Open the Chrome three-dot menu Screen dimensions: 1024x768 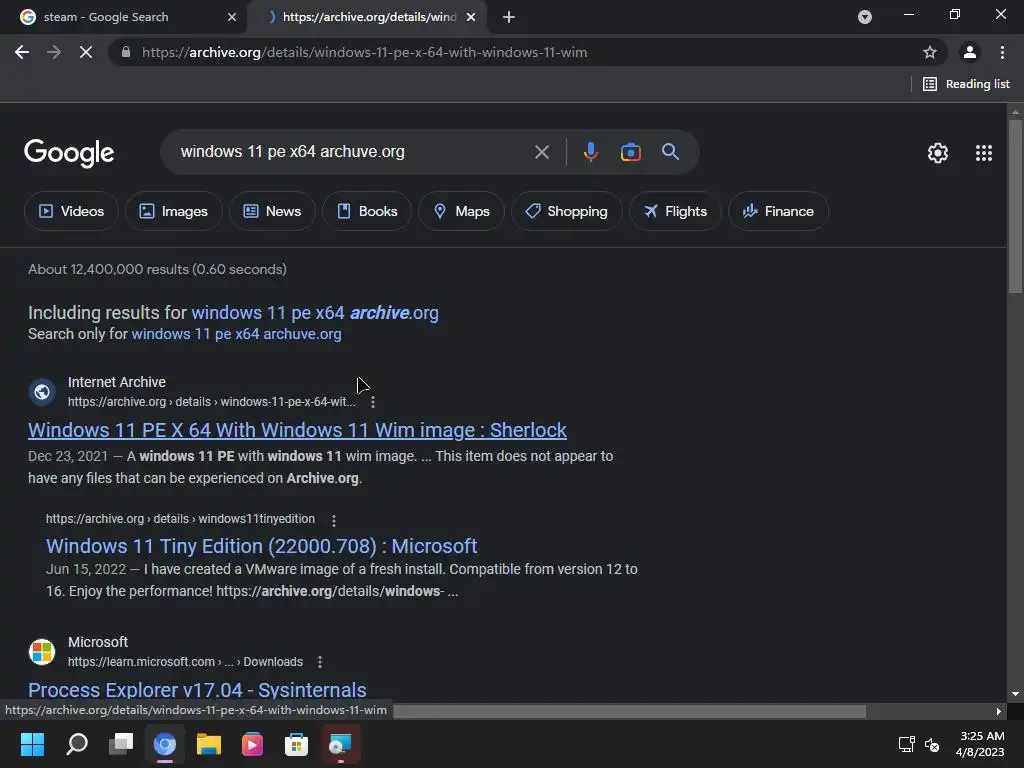click(1002, 52)
